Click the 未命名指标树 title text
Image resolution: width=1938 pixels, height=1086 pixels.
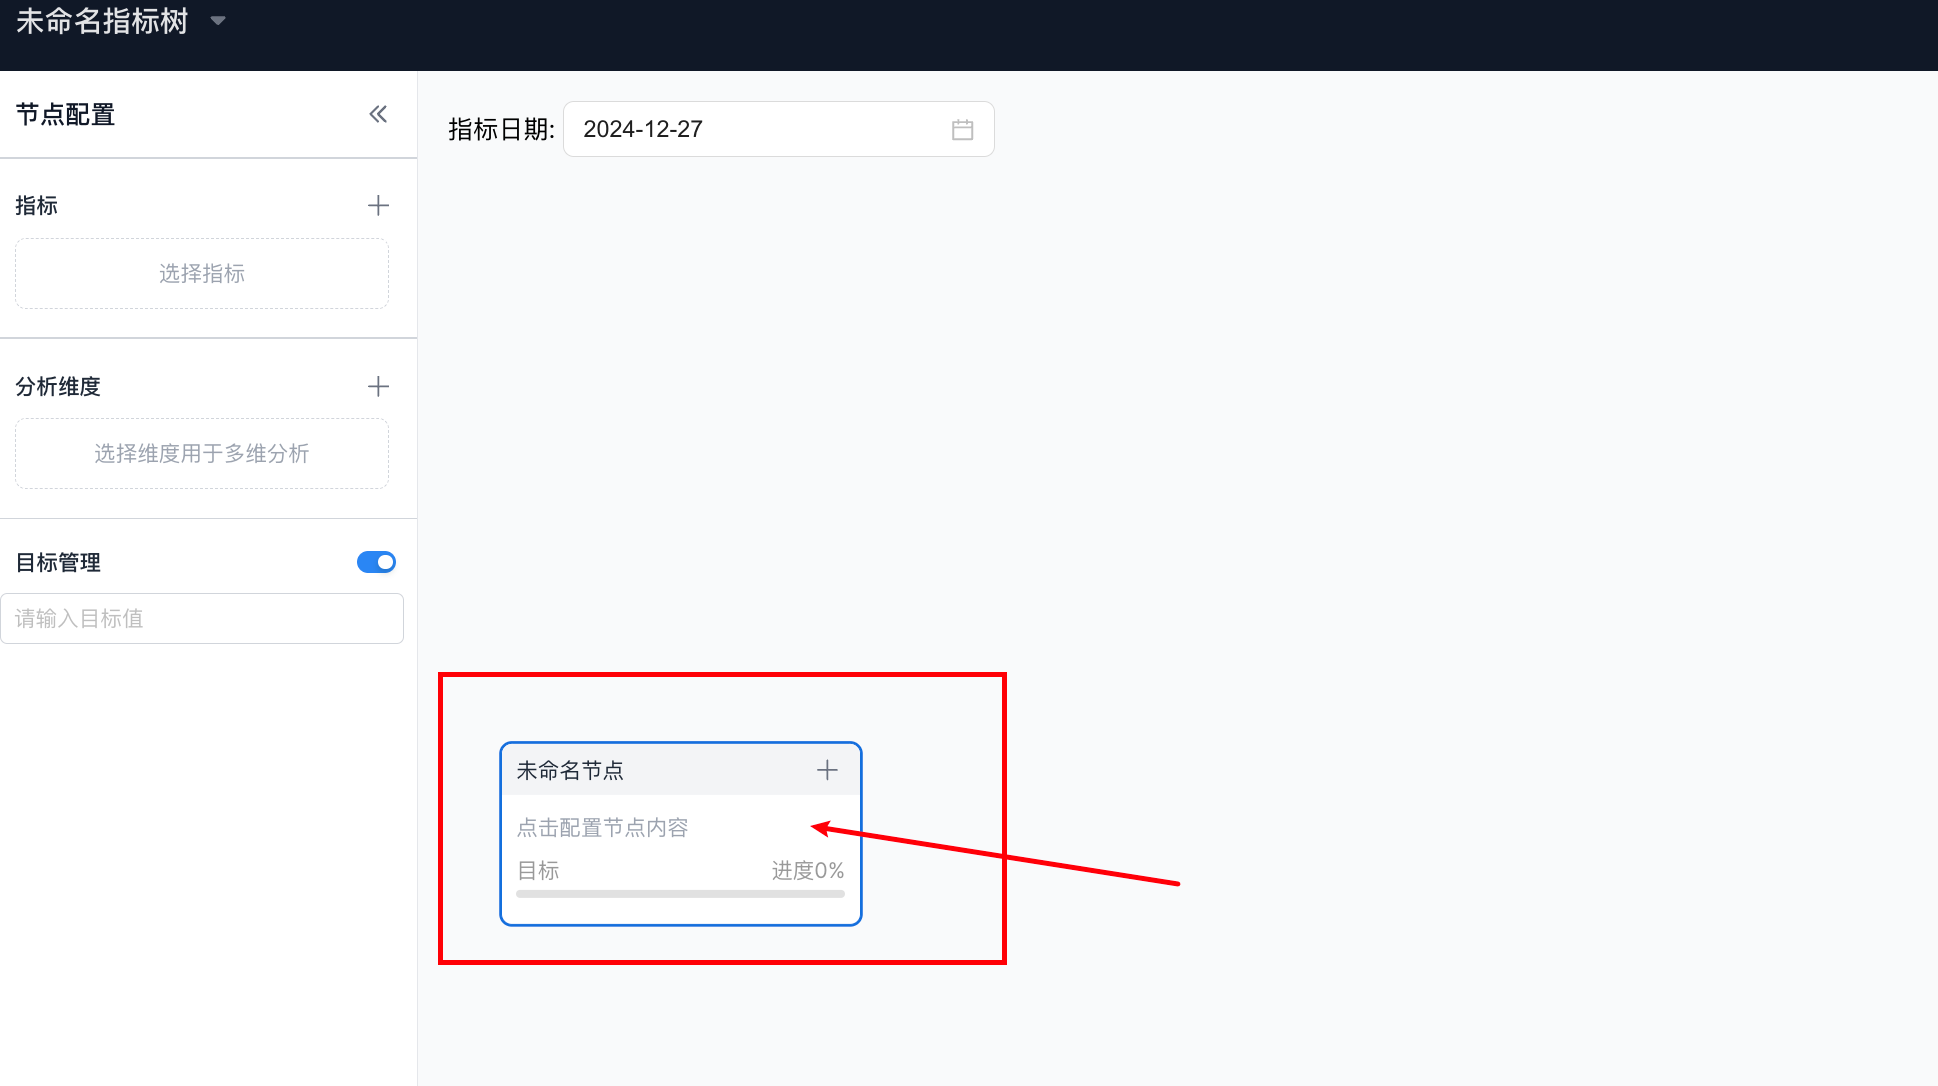pos(102,21)
